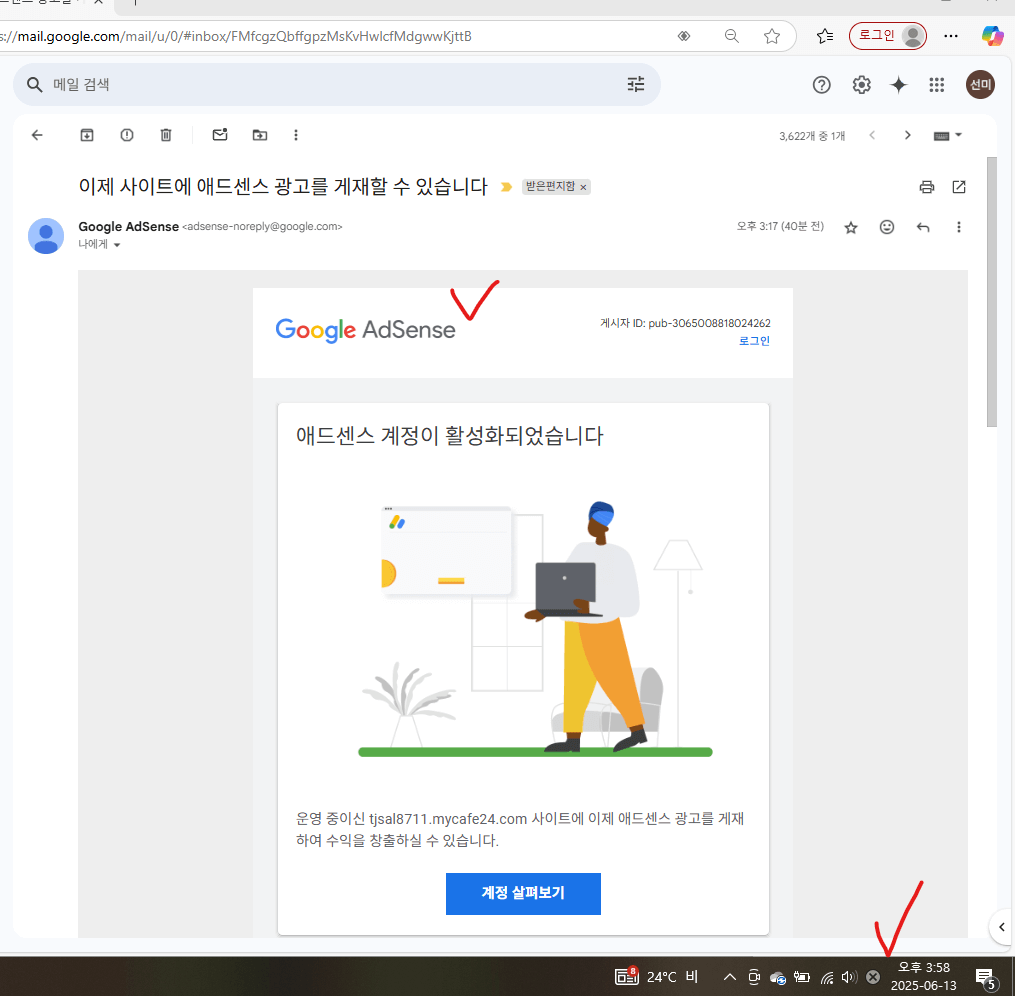The height and width of the screenshot is (996, 1015).
Task: Mark email as unread
Action: (220, 135)
